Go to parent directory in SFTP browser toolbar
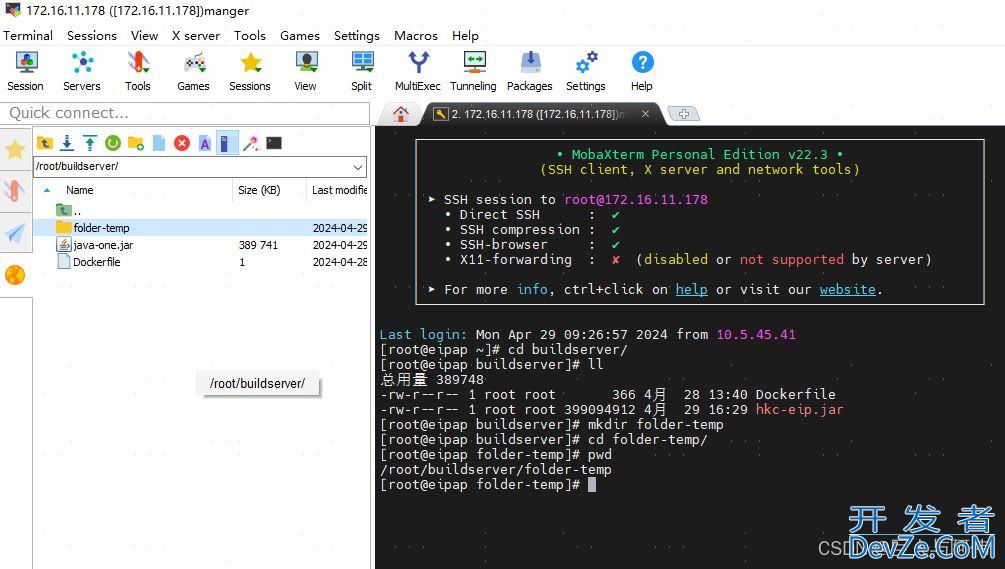This screenshot has width=1005, height=569. [x=44, y=143]
